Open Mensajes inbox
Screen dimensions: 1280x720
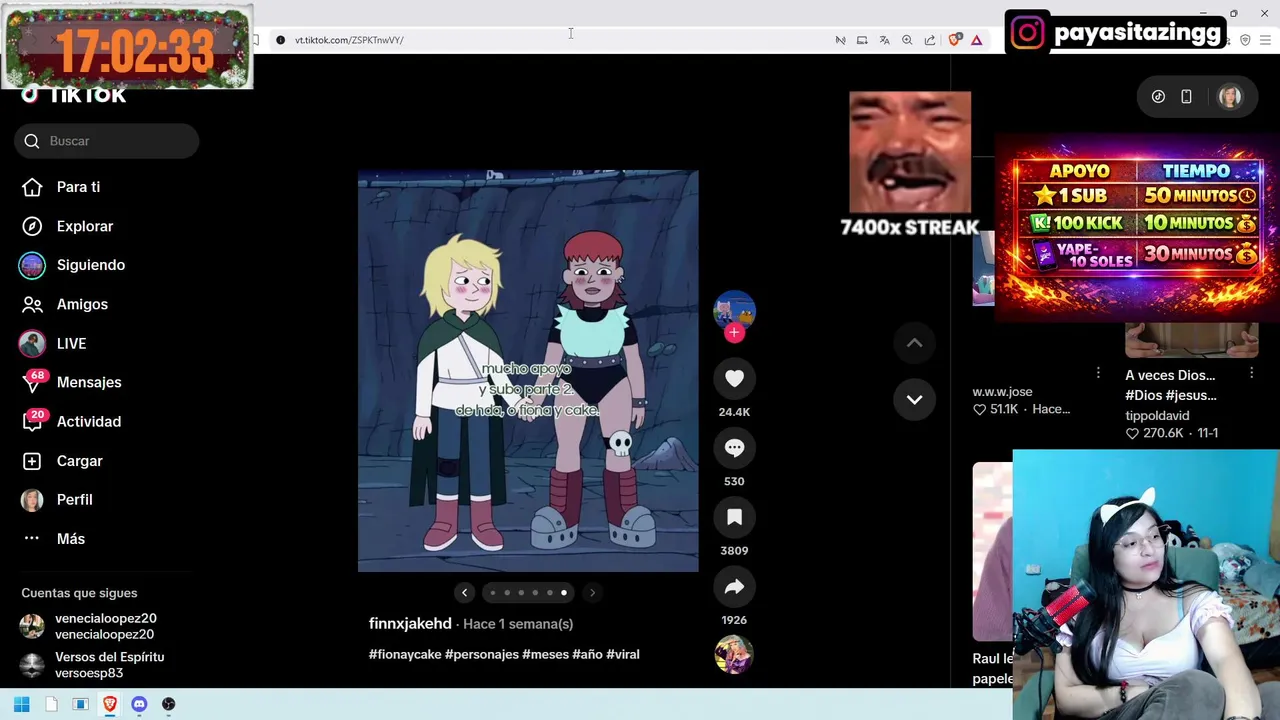pos(89,382)
